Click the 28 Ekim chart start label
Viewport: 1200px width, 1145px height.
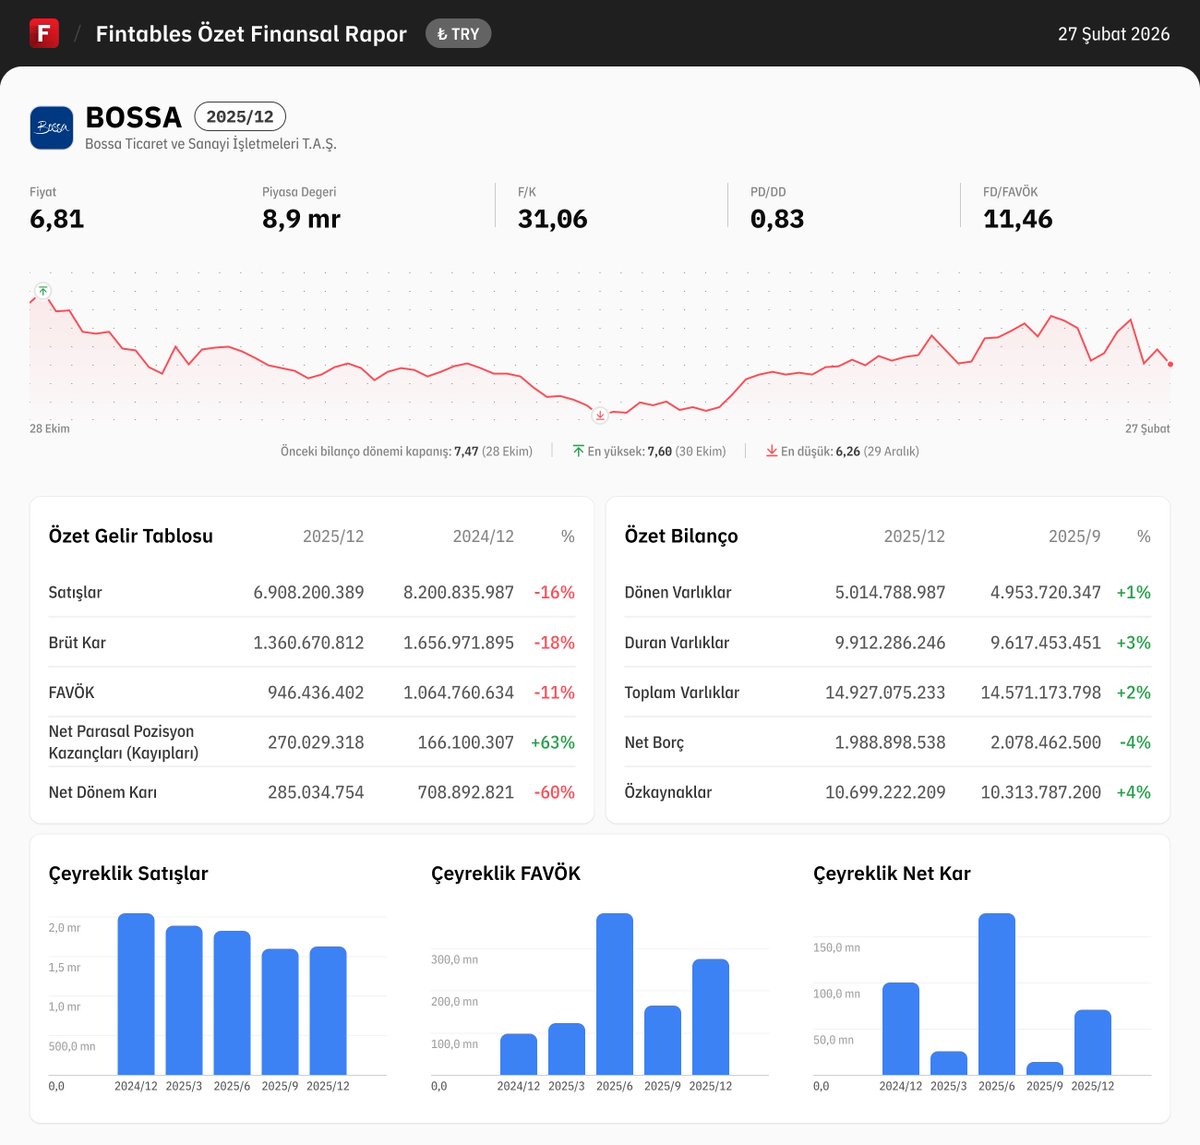tap(50, 428)
